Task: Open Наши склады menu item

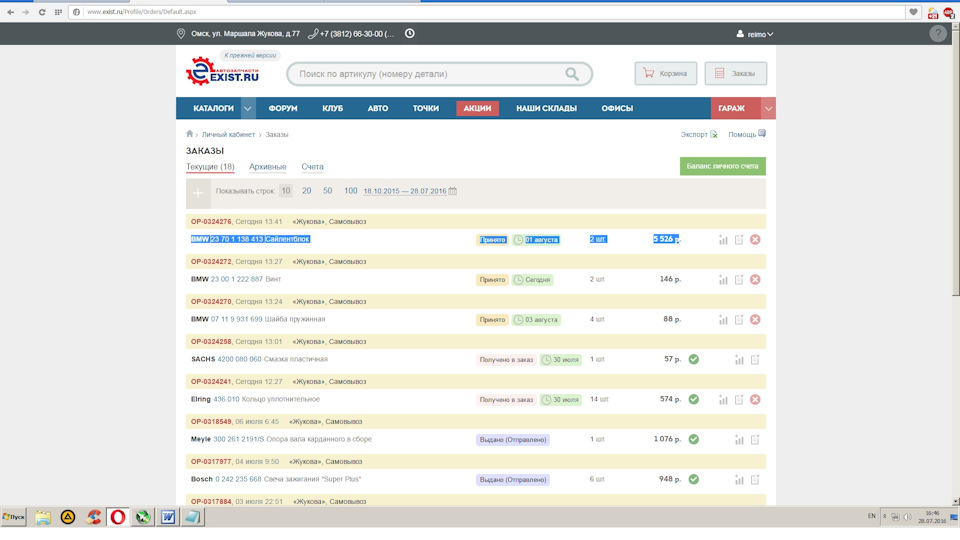Action: tap(546, 108)
